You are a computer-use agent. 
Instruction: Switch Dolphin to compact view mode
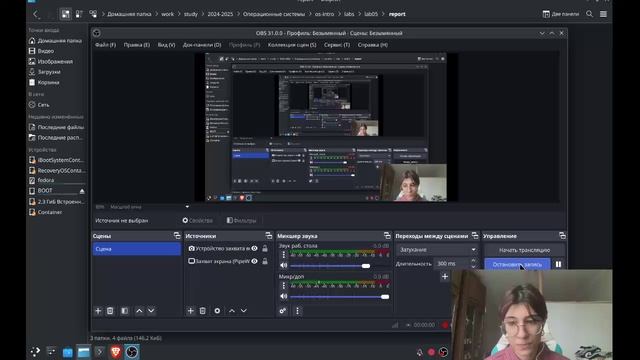point(79,14)
